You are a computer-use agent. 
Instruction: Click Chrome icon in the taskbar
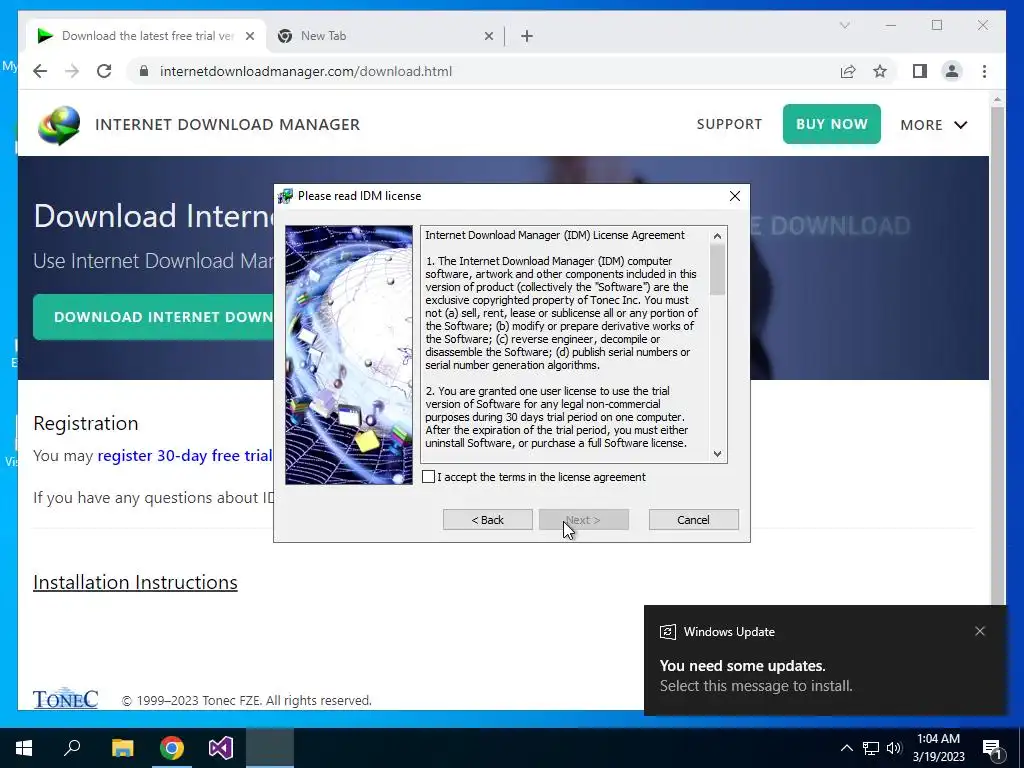tap(172, 748)
